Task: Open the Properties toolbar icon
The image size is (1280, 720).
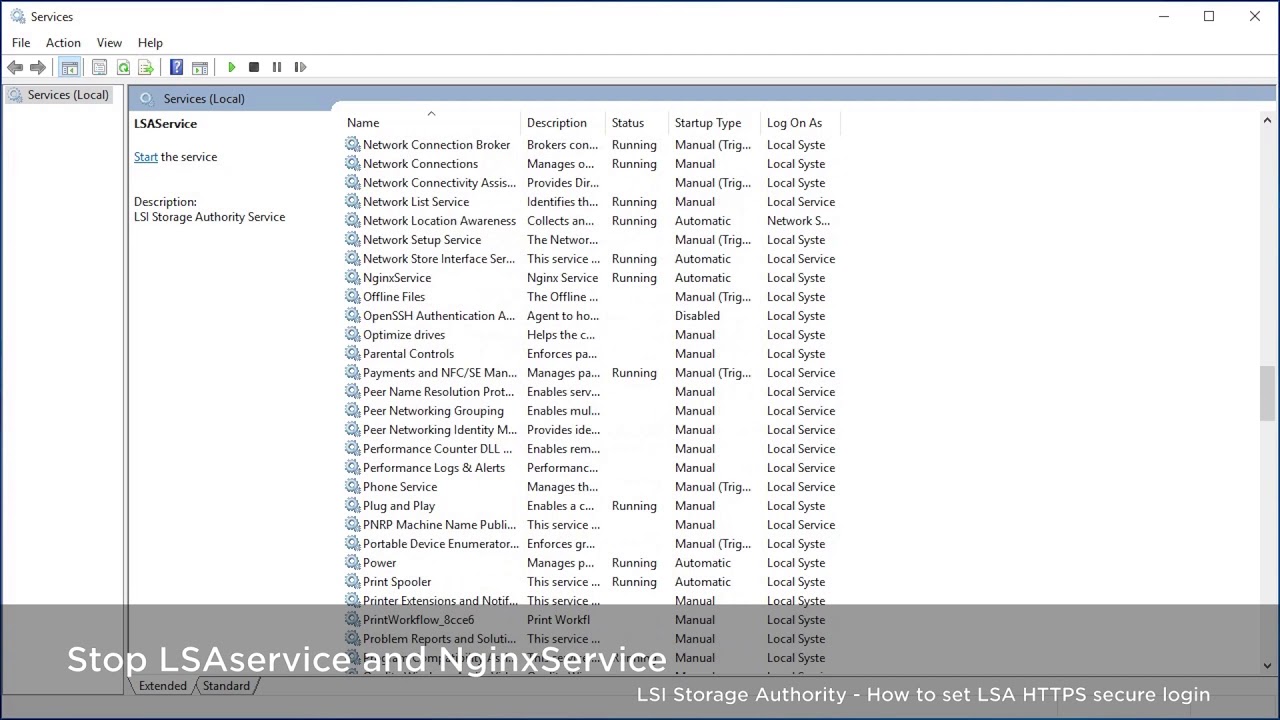Action: 99,67
